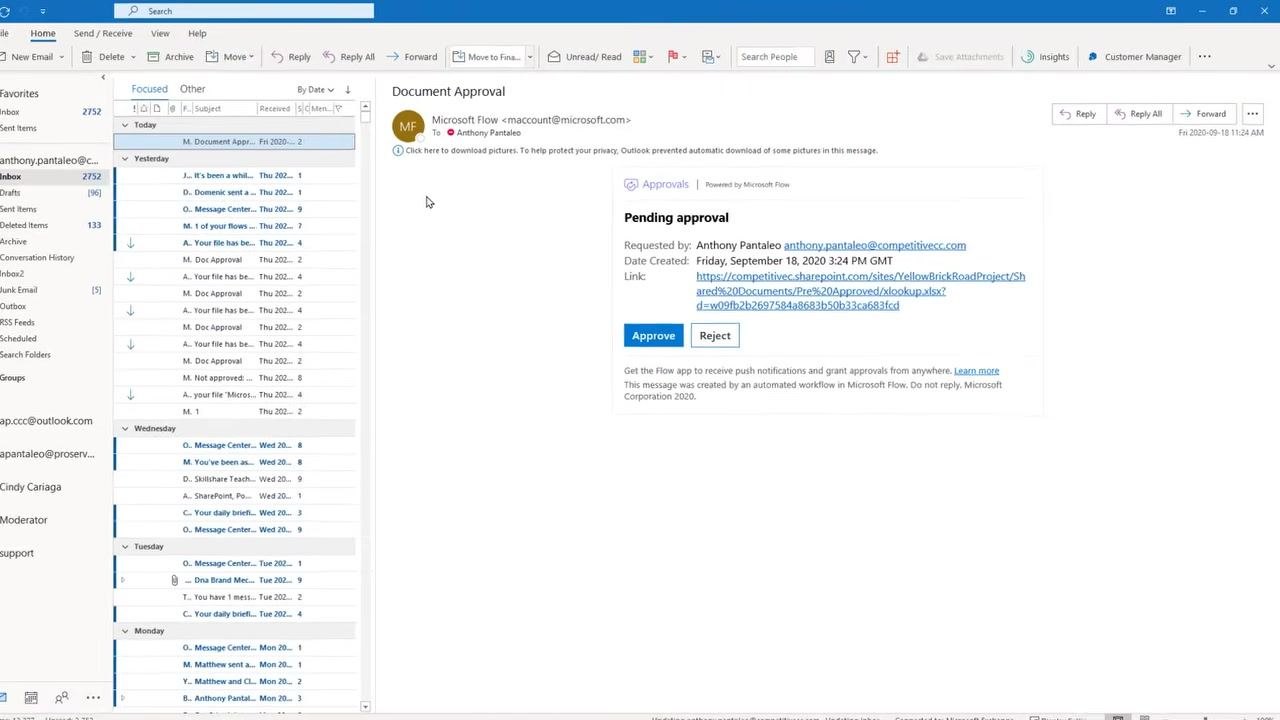Open the Send / Receive tab

(x=103, y=33)
